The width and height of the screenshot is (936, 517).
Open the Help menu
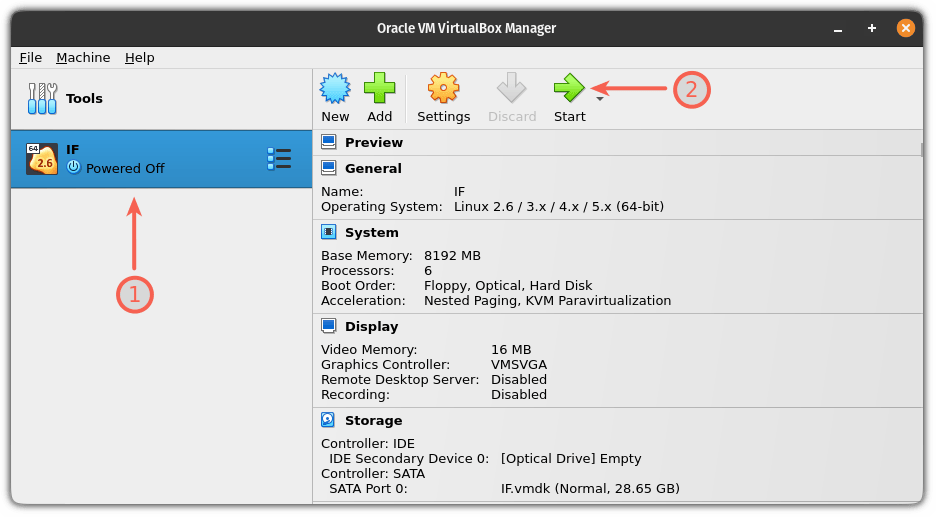139,58
